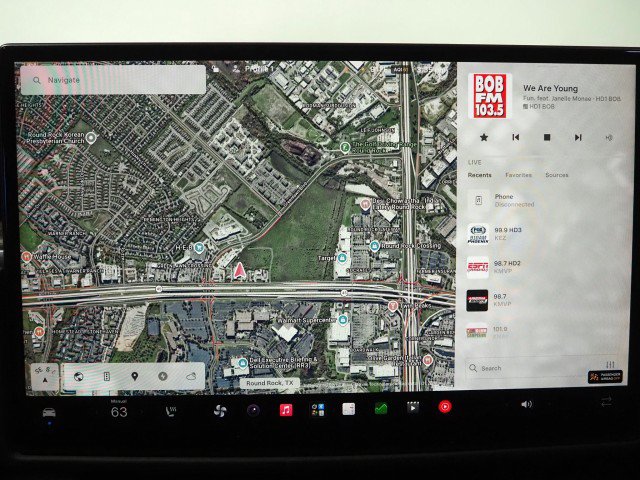Skip to next radio station

[x=578, y=138]
